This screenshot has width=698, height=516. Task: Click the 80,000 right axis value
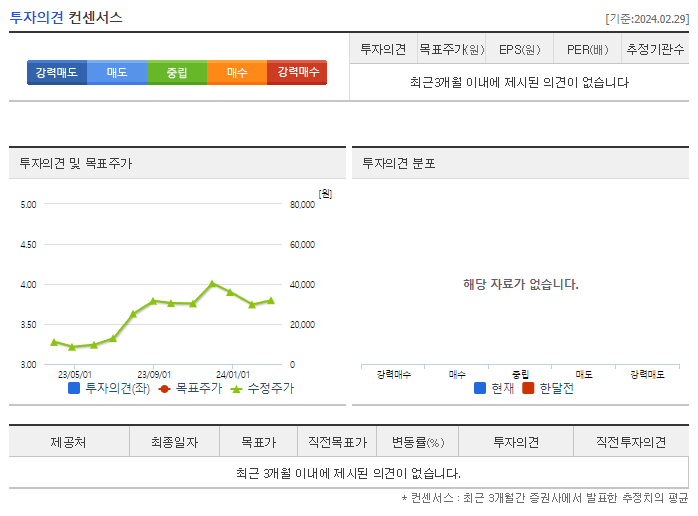click(302, 205)
